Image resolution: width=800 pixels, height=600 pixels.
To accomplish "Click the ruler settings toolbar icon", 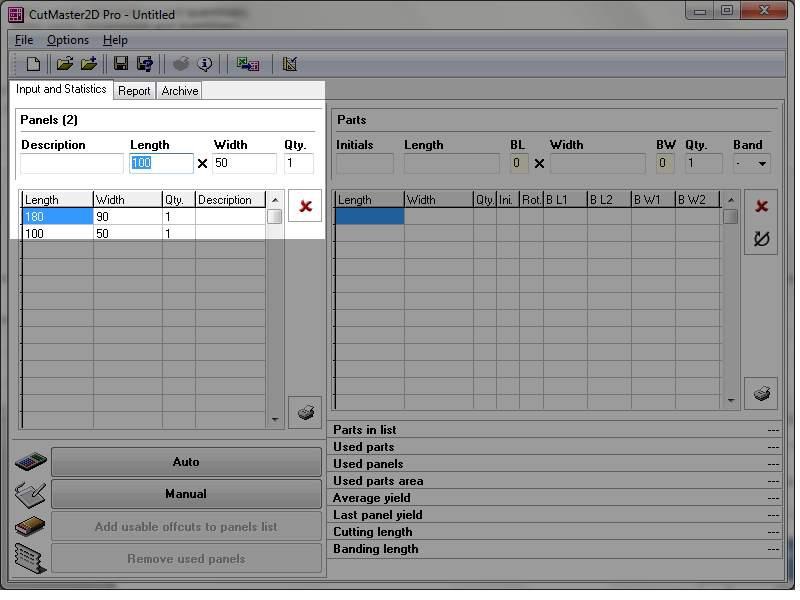I will [x=290, y=64].
